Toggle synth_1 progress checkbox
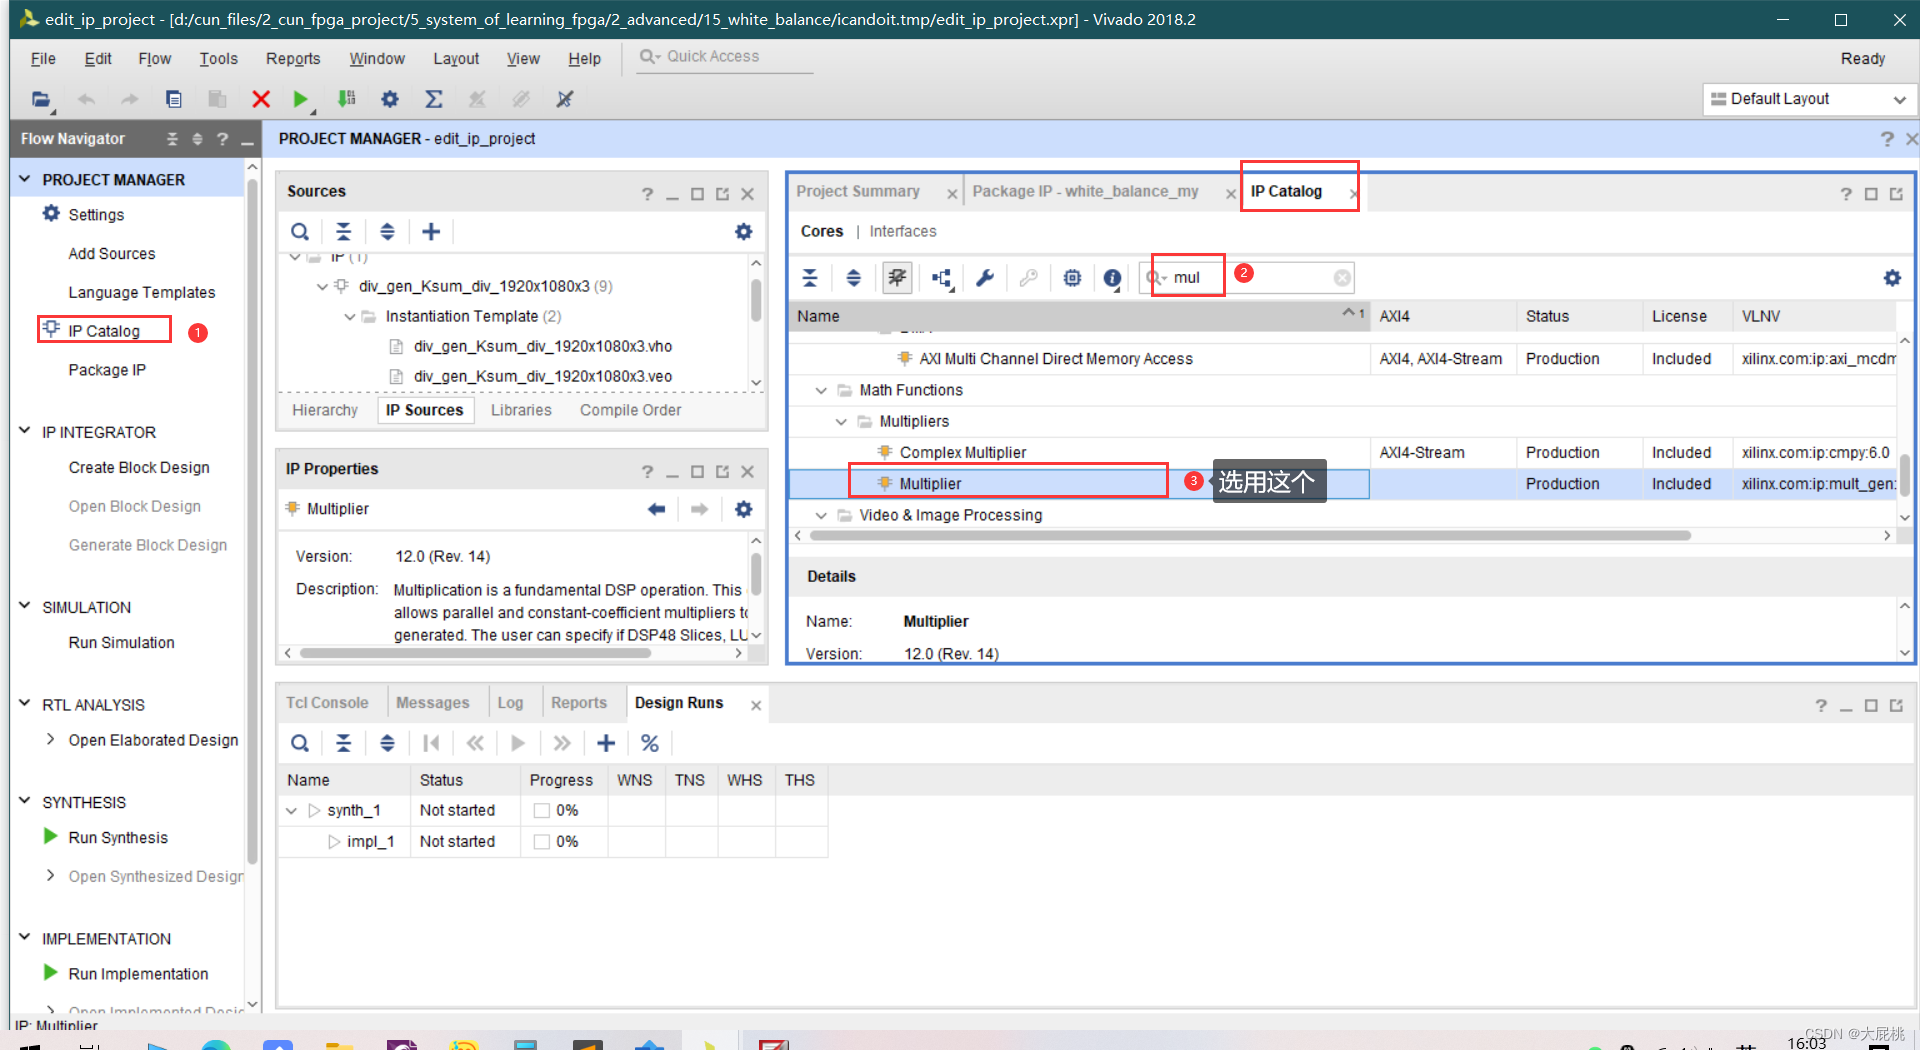 (x=541, y=810)
